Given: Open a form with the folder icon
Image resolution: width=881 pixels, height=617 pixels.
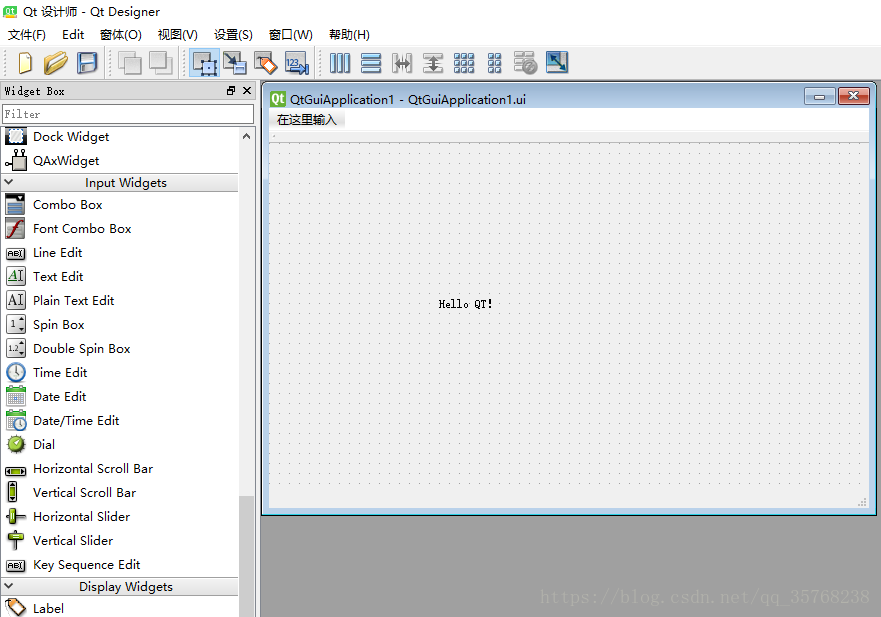Looking at the screenshot, I should (56, 63).
